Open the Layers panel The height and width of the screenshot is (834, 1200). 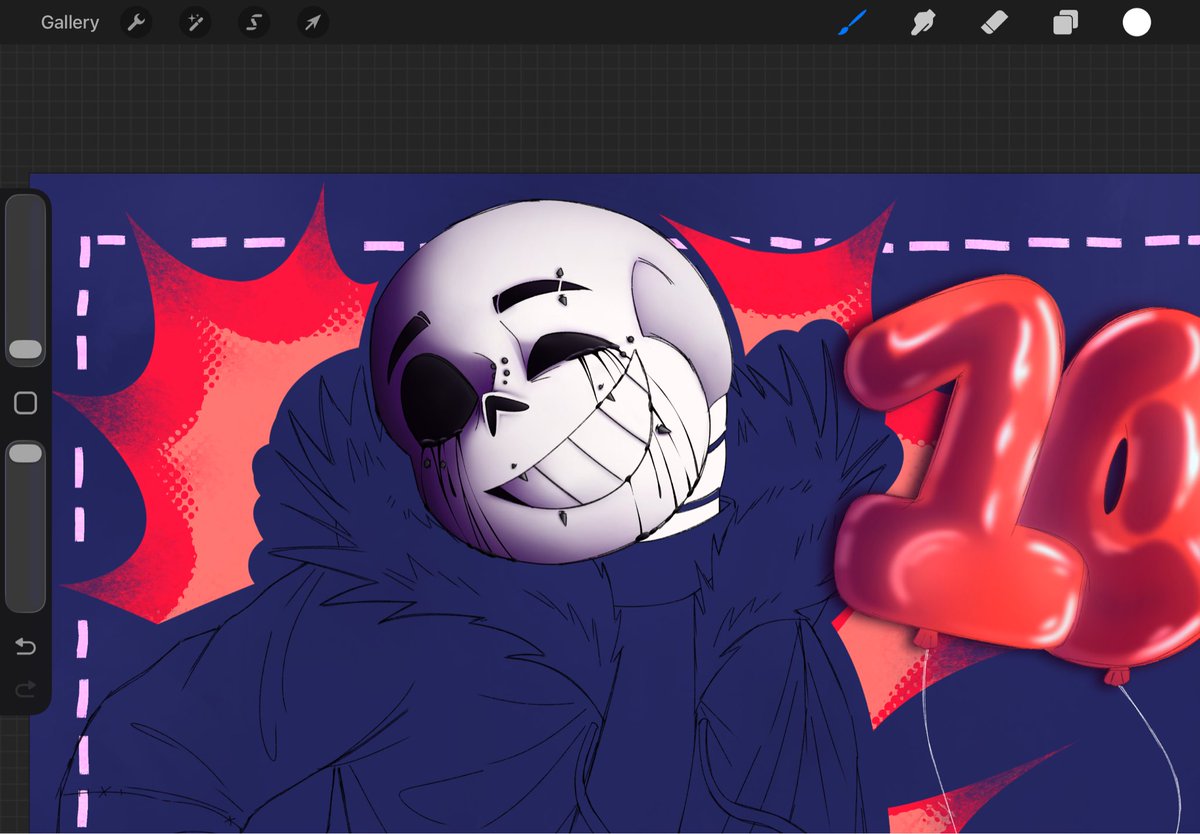point(1065,22)
